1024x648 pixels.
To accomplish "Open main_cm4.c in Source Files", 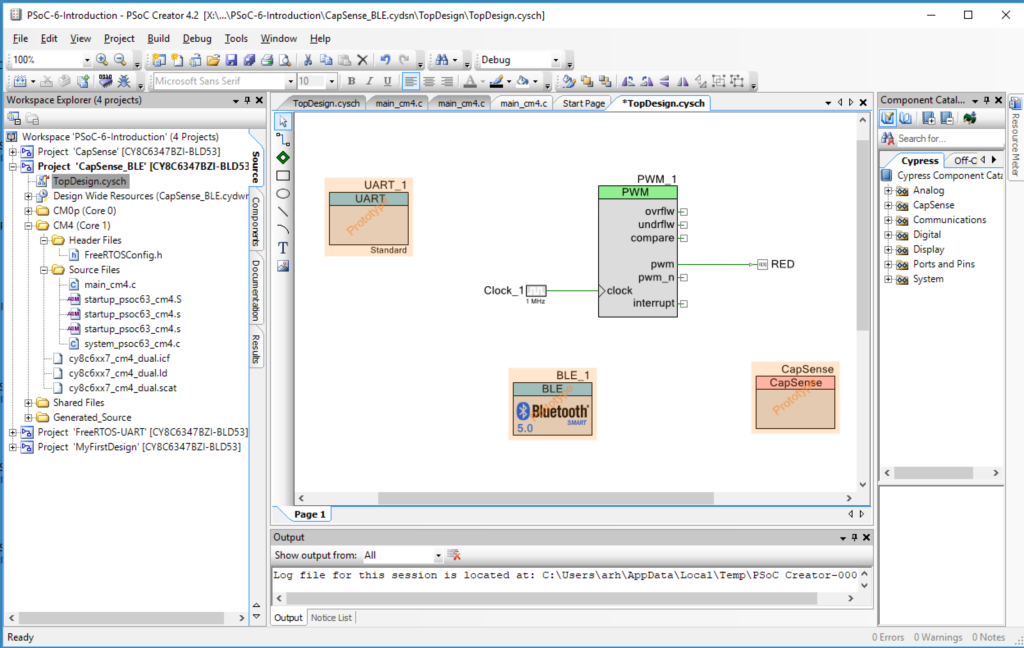I will point(110,284).
